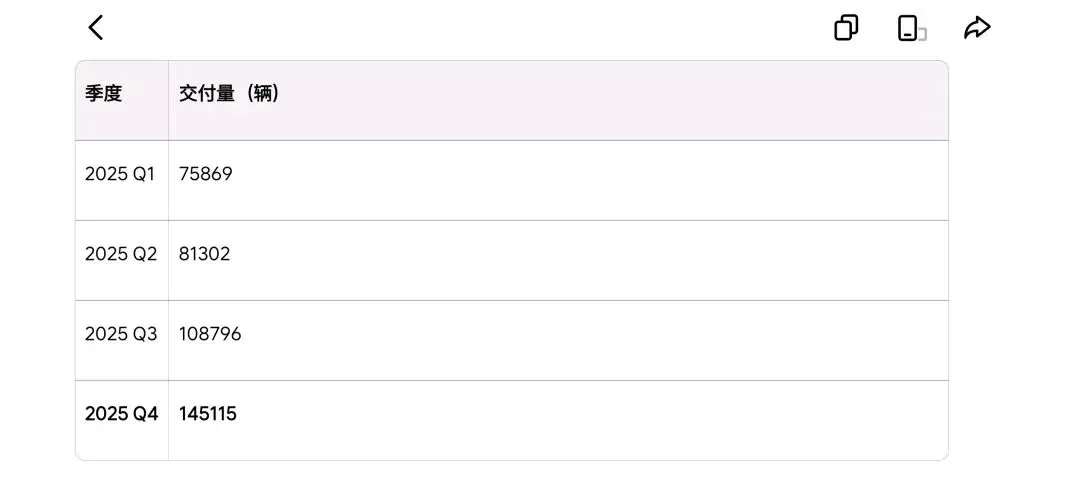Click blank area of the header row
The image size is (1080, 491).
[x=613, y=101]
